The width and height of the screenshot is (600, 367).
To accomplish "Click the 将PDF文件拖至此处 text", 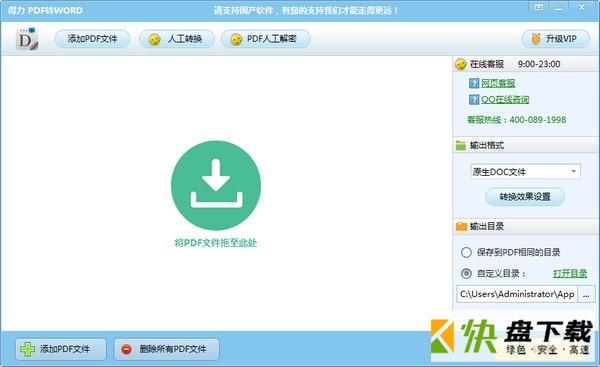I will coord(216,243).
